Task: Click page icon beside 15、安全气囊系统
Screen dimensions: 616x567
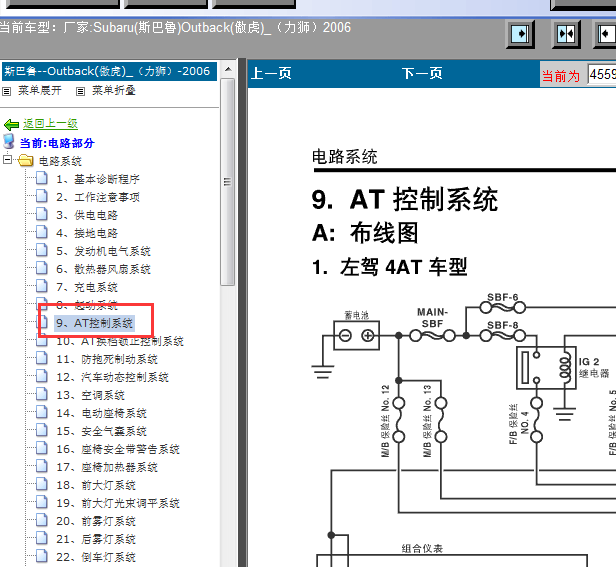Action: pos(42,430)
